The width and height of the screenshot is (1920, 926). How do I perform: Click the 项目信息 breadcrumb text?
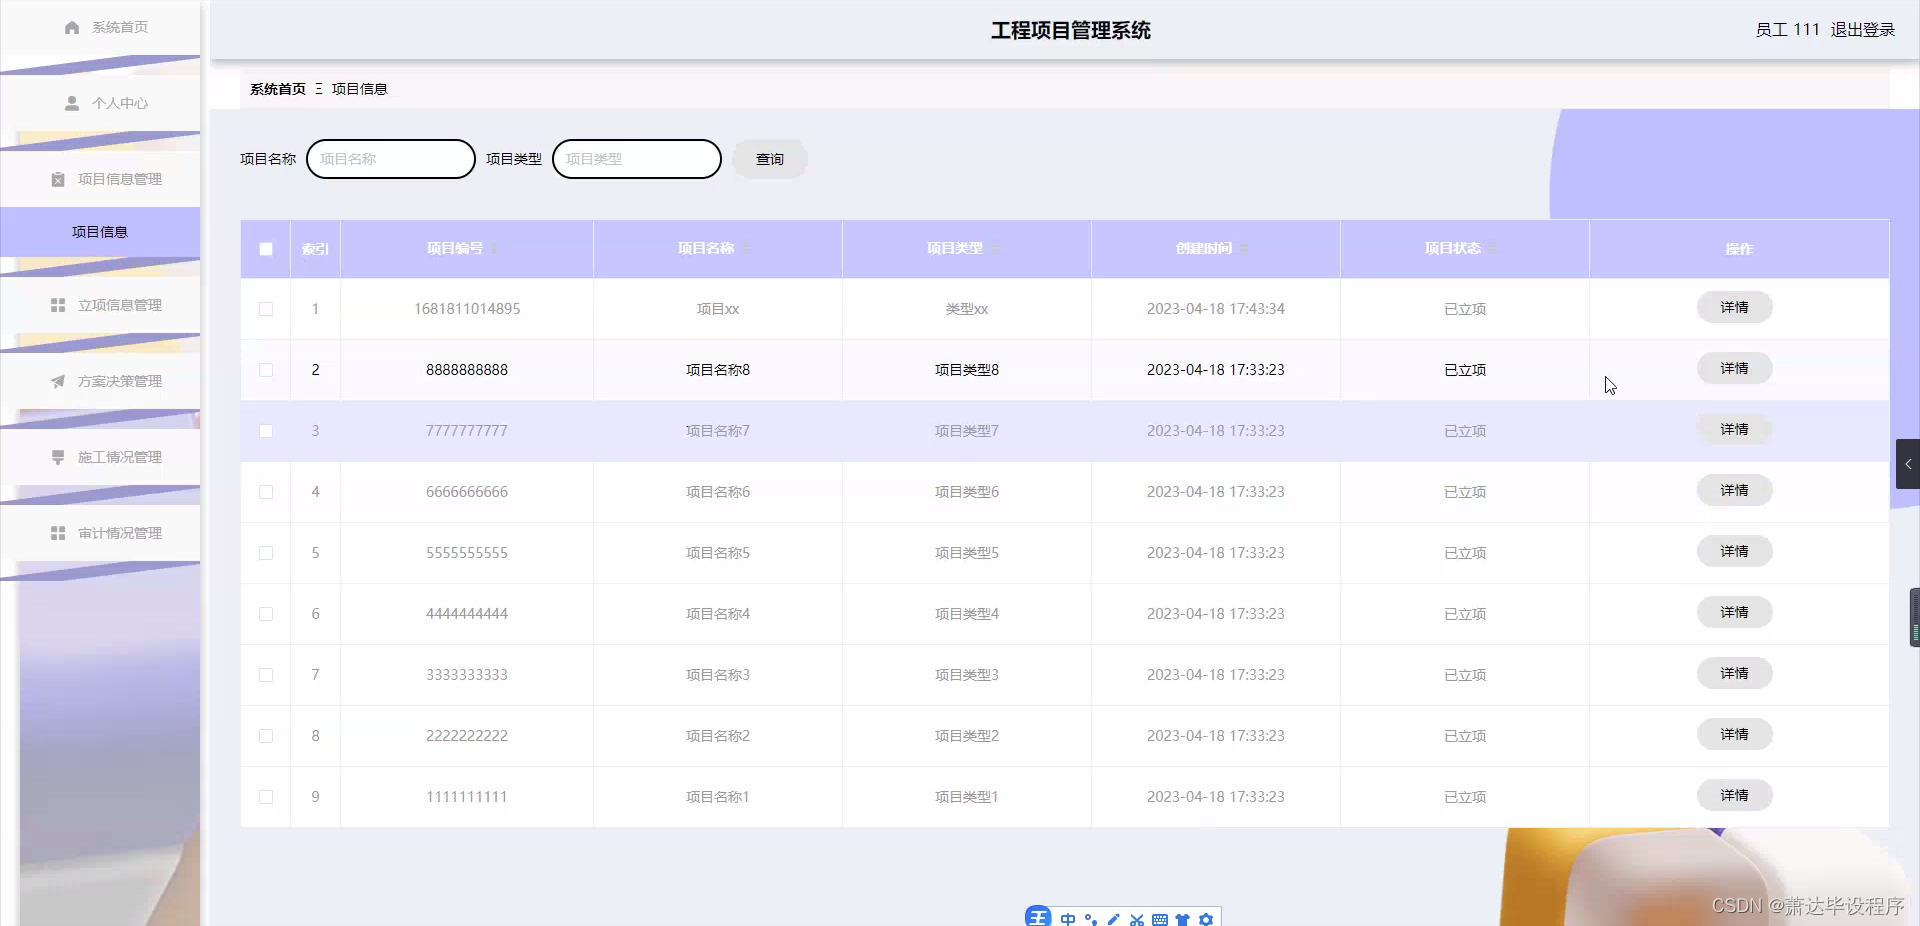click(359, 89)
